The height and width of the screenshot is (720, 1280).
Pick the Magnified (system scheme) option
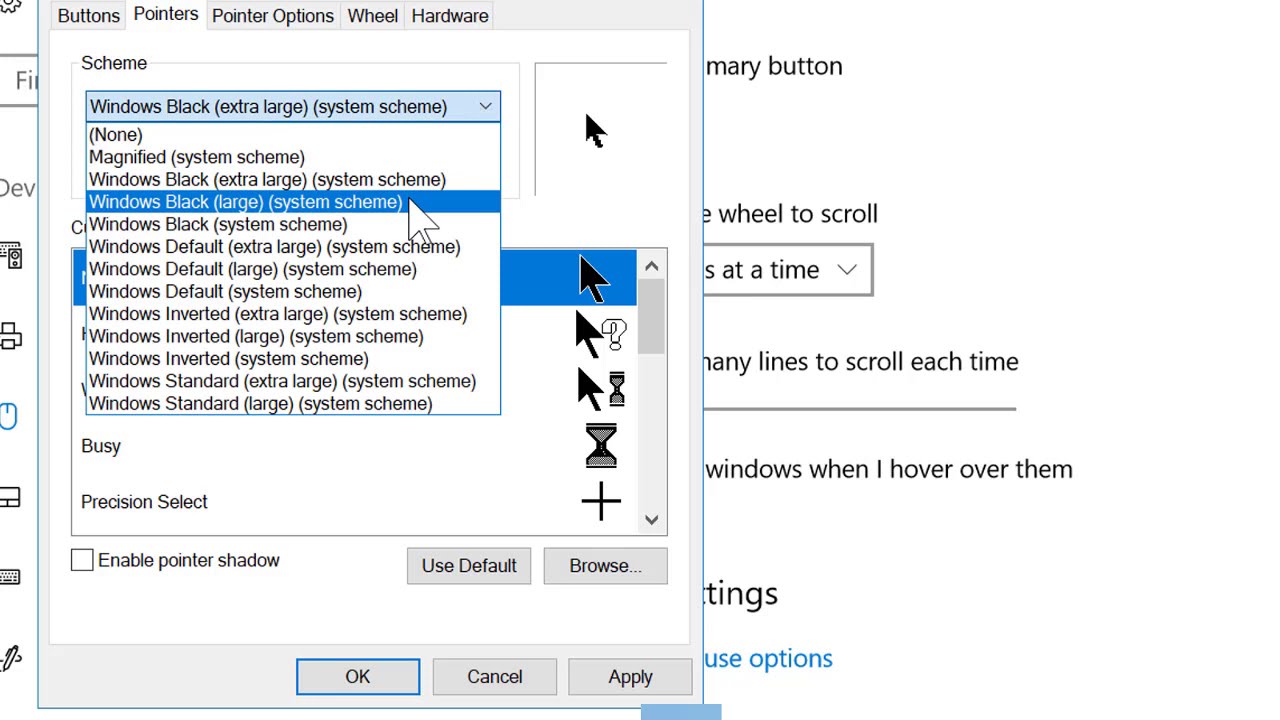point(293,157)
